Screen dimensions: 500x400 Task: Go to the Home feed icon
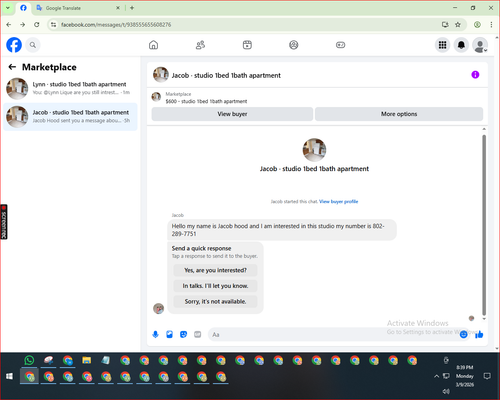pos(153,45)
